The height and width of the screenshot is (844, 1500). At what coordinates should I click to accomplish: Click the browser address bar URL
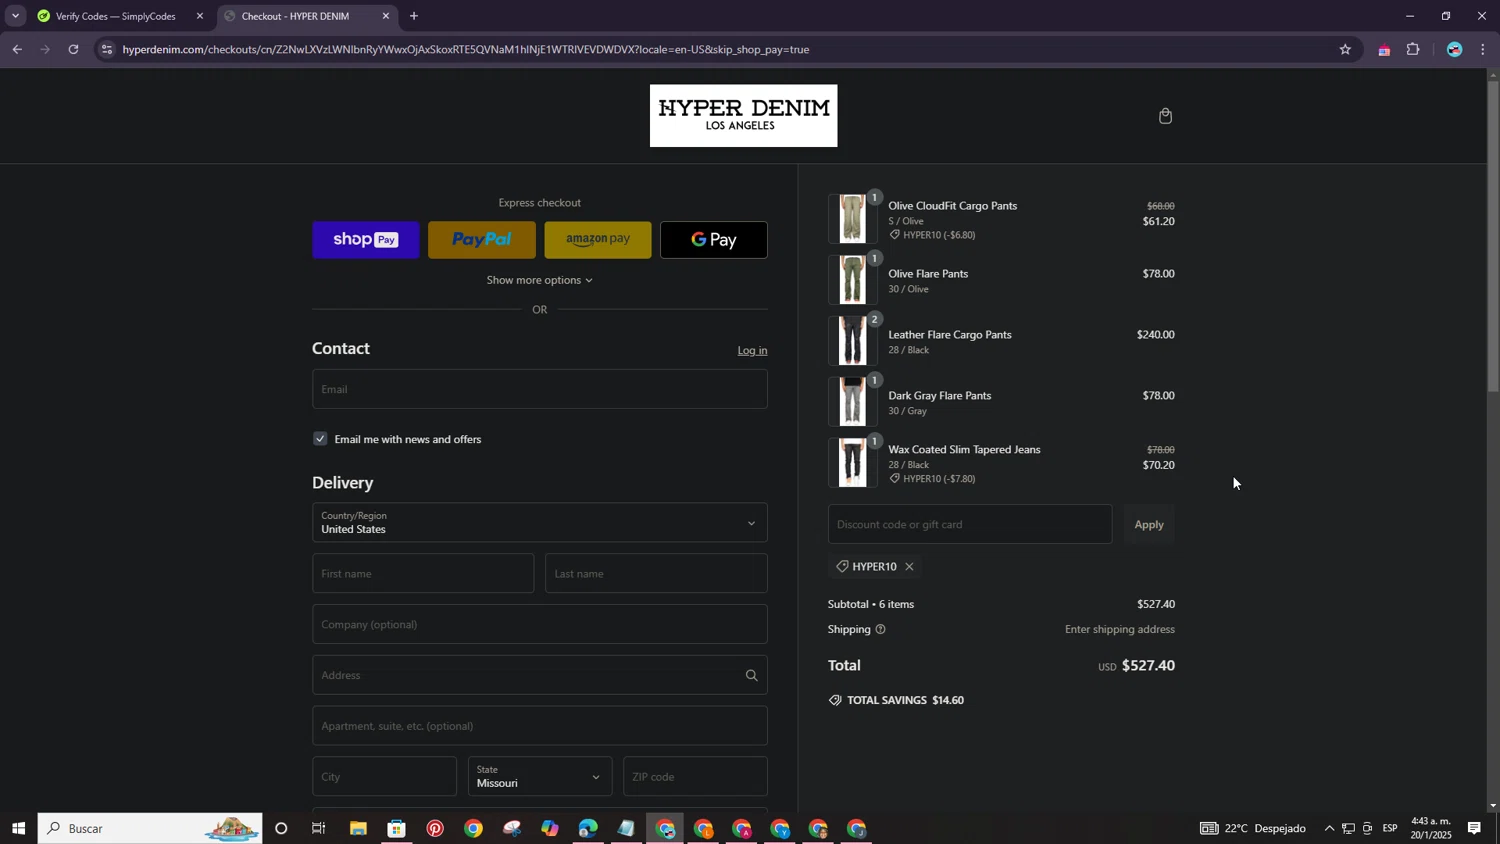click(466, 49)
